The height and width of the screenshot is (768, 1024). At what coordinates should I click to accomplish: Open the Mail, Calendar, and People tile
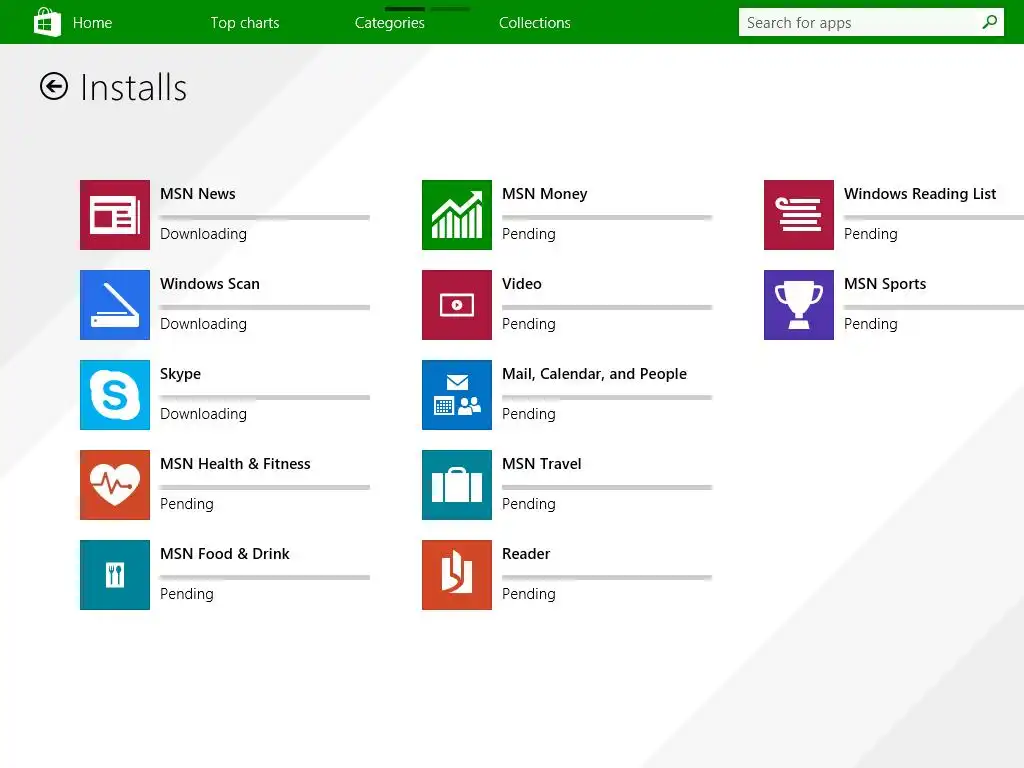click(457, 395)
